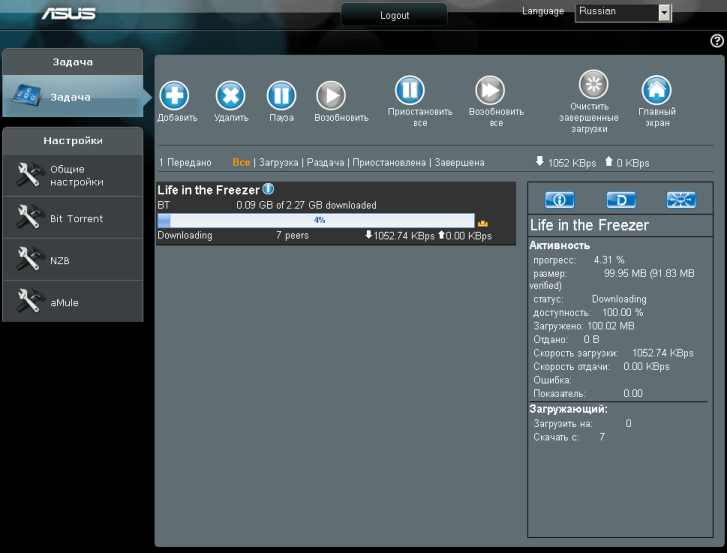Select the Life in the Freezer task title
This screenshot has width=727, height=553.
pos(208,190)
